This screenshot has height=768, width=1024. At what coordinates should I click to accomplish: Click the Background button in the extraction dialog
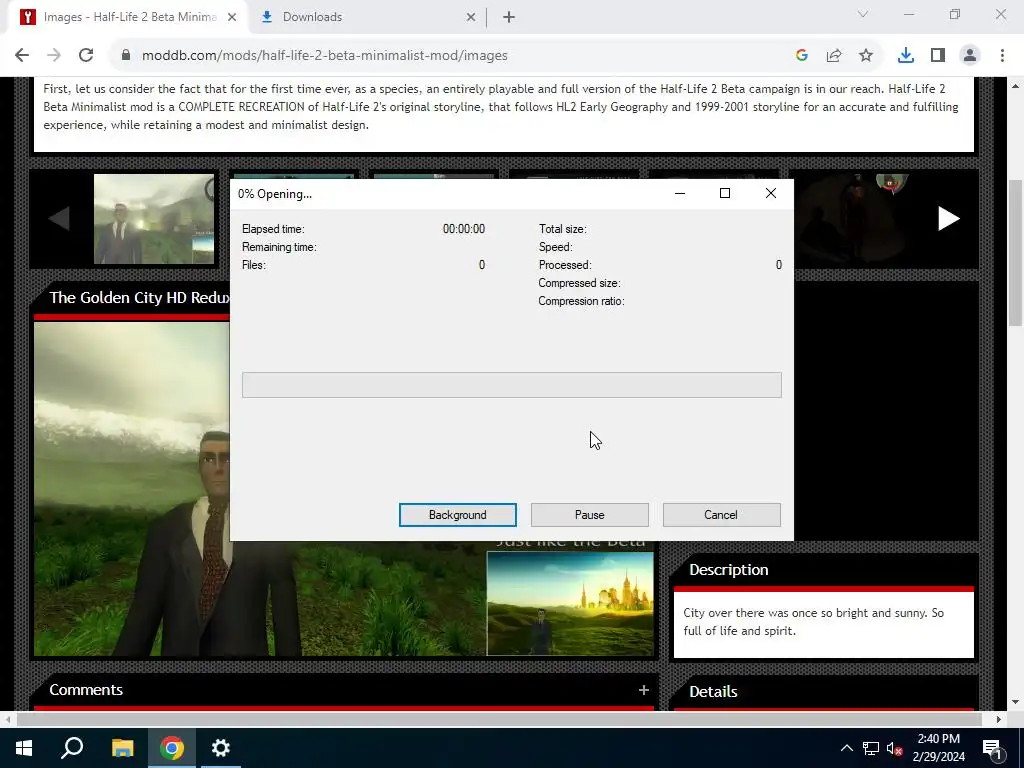(458, 515)
